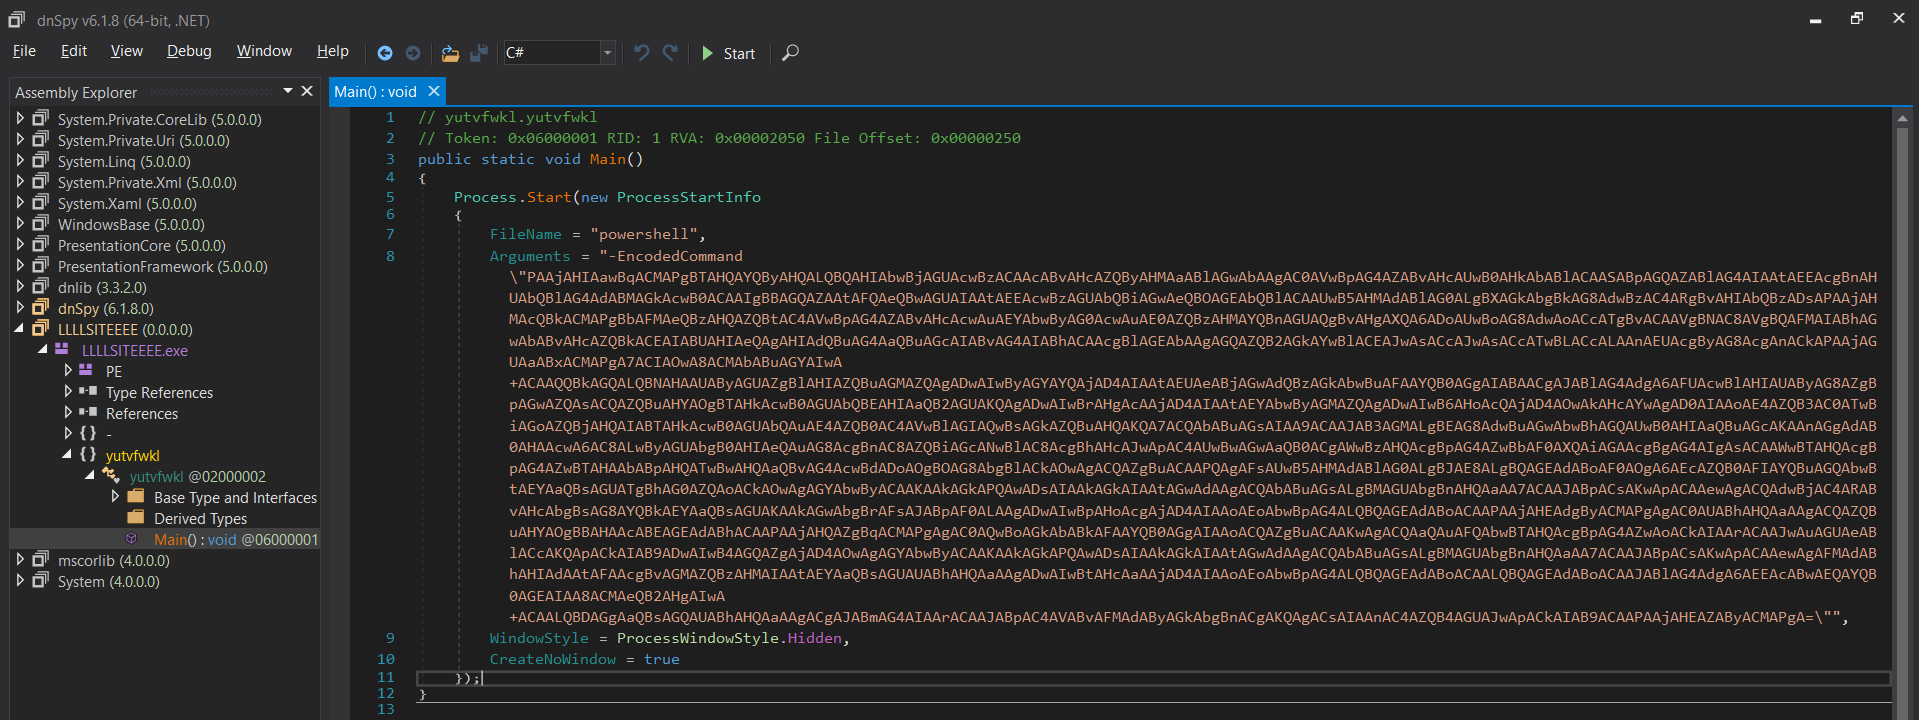The image size is (1919, 720).
Task: Click the Main() method cube icon
Action: click(131, 538)
